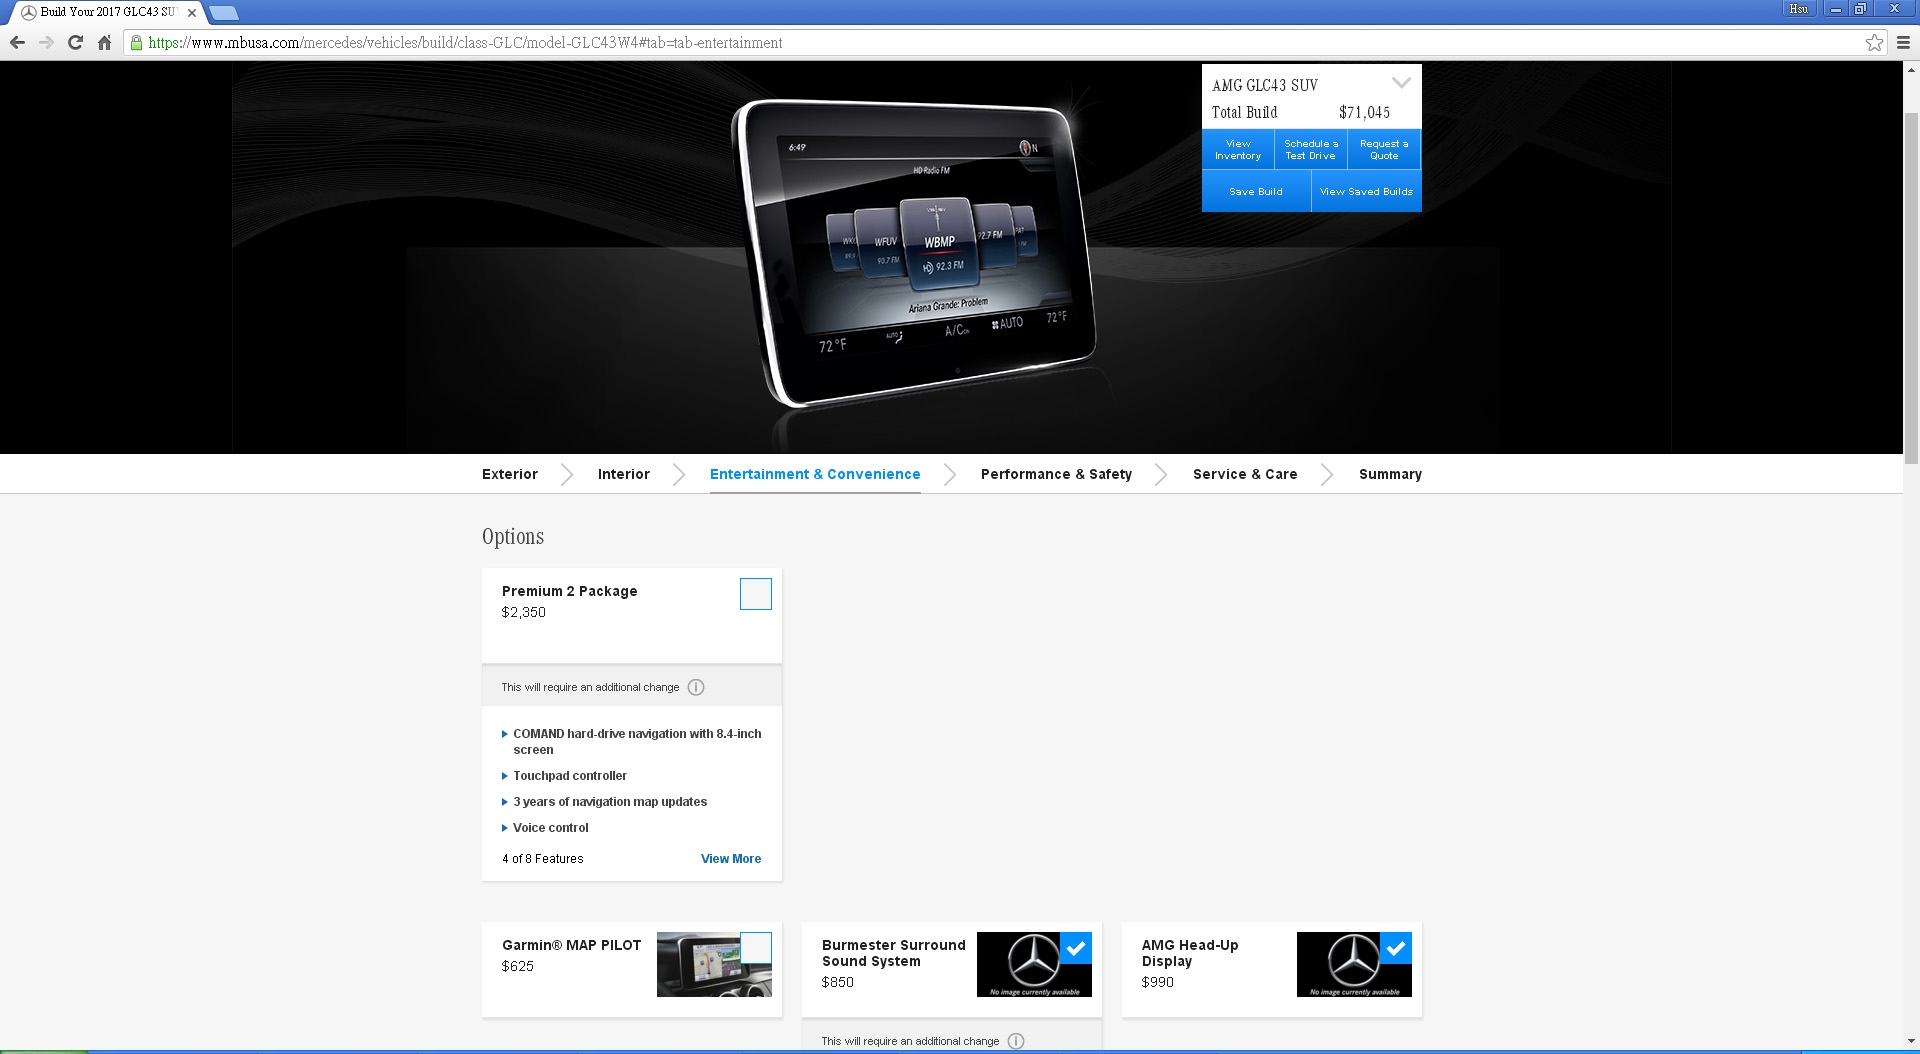Viewport: 1920px width, 1054px height.
Task: Click the $850 Burmester price
Action: [838, 982]
